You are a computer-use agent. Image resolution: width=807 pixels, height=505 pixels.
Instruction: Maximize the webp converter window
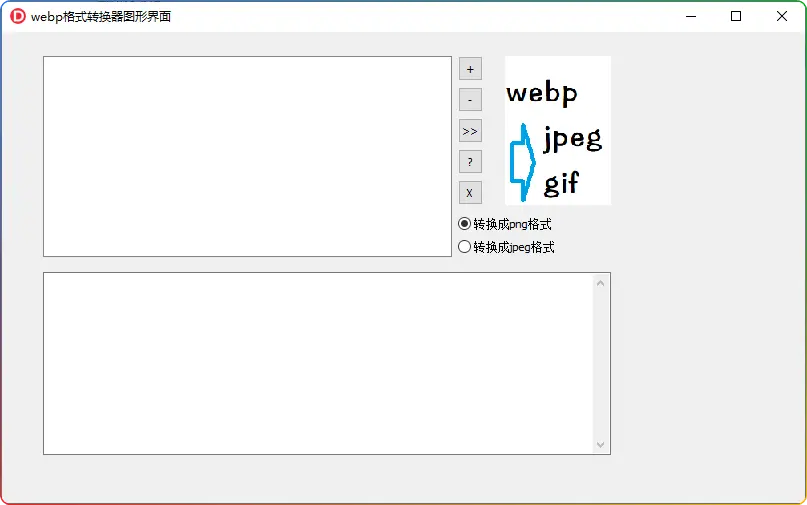[736, 16]
